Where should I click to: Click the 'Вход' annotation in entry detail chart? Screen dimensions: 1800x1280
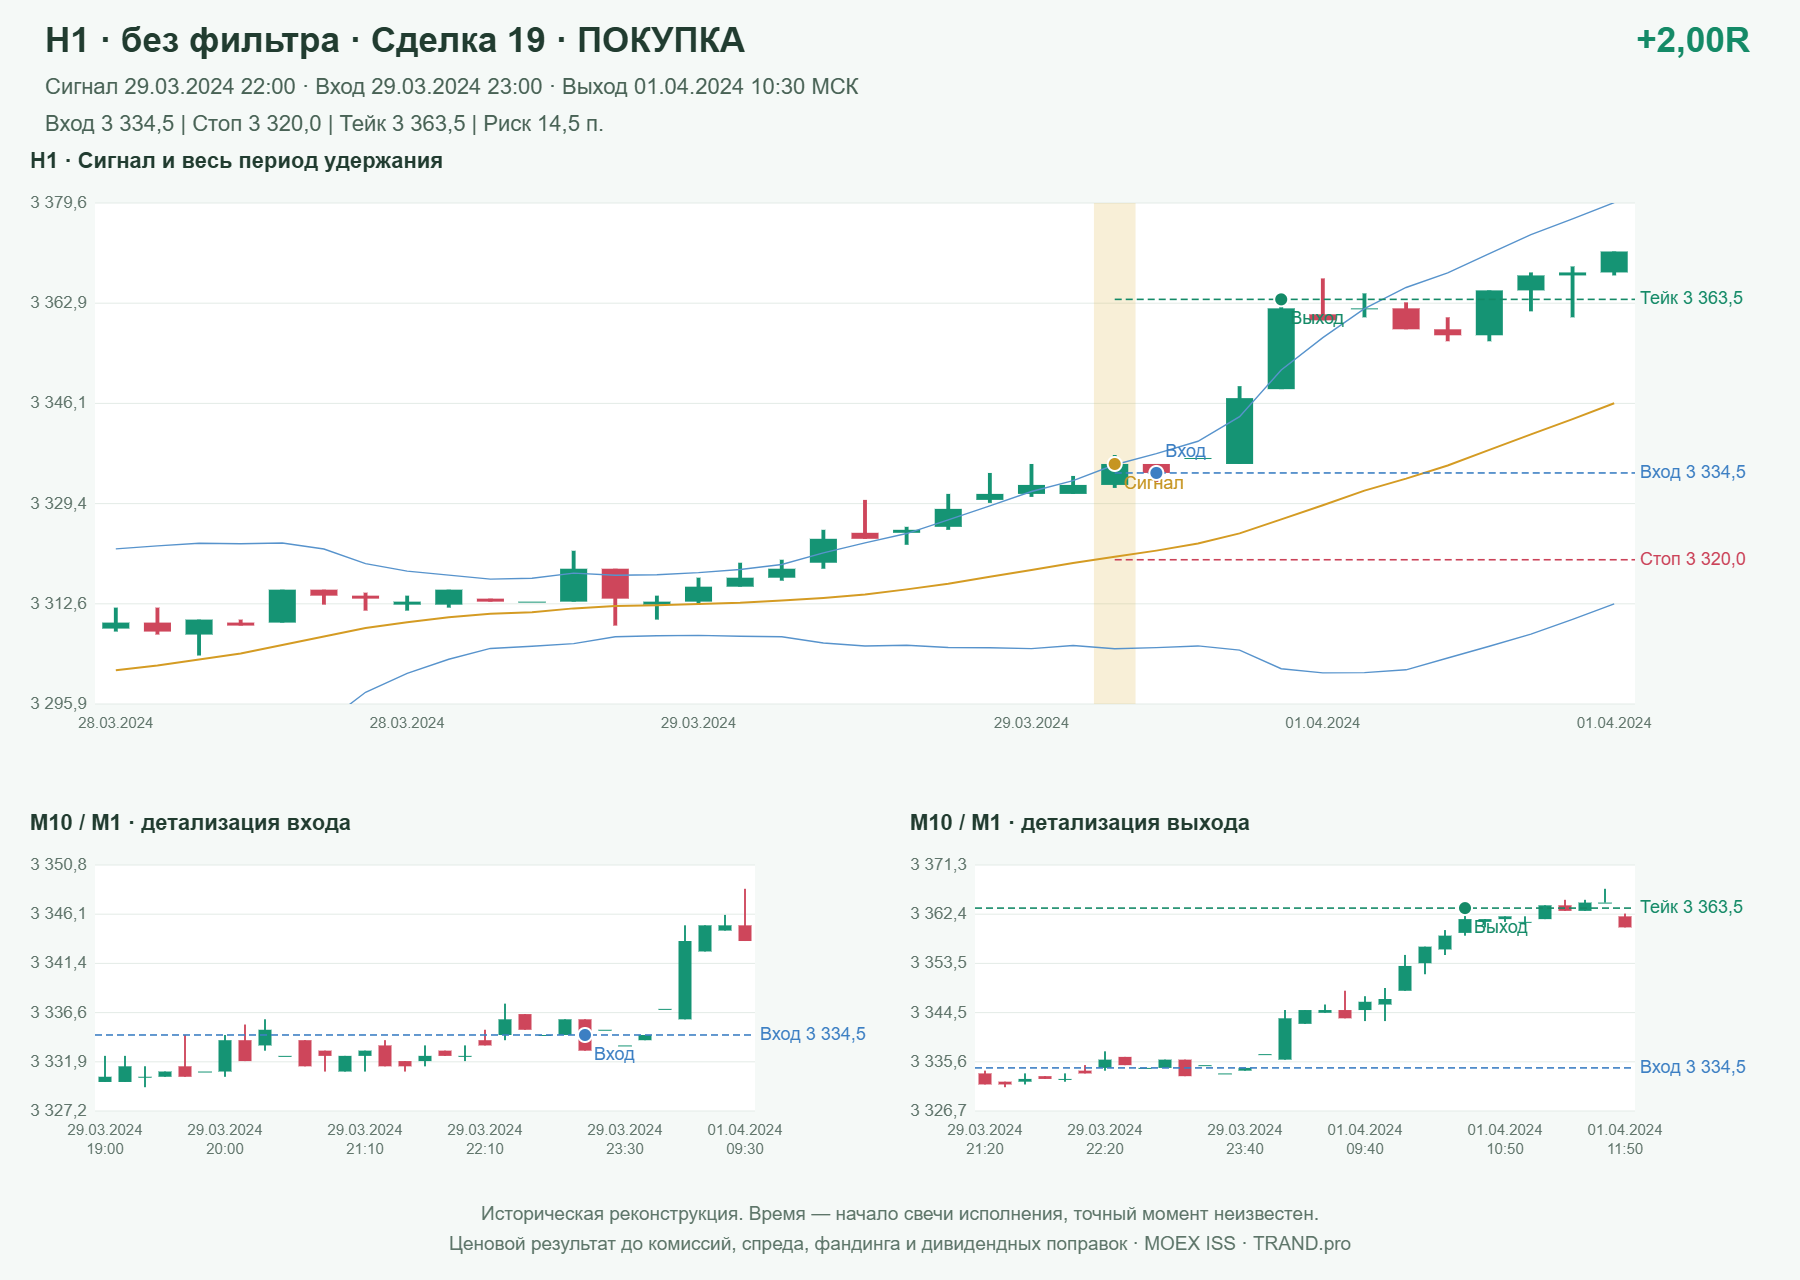point(614,1054)
